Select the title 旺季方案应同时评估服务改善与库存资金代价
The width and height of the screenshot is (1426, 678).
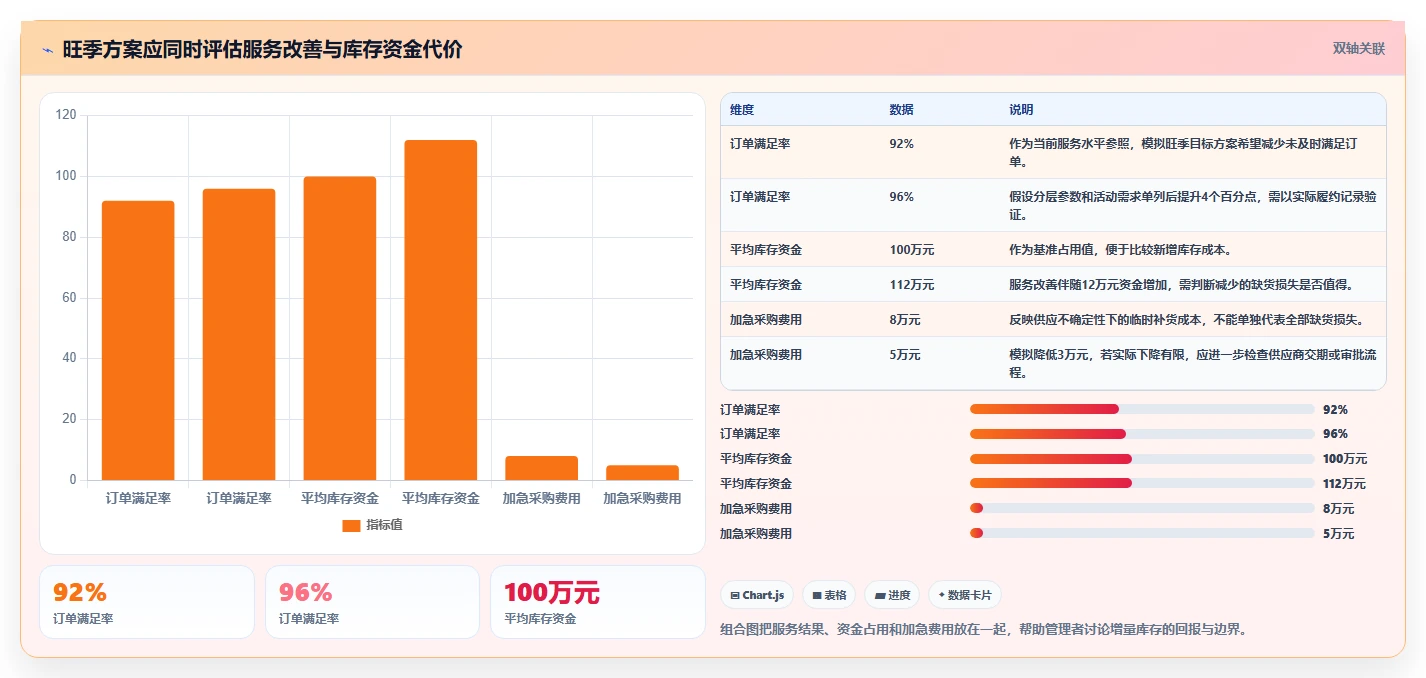click(262, 49)
